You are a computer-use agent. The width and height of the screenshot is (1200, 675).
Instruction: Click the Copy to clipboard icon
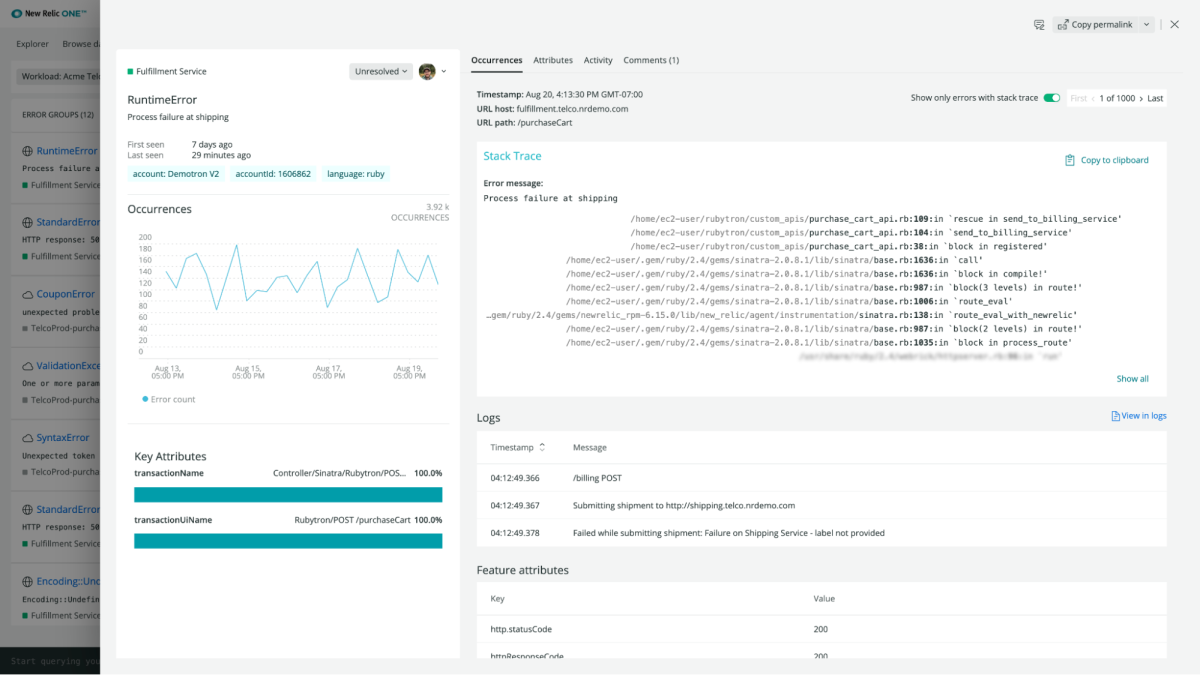[x=1070, y=160]
